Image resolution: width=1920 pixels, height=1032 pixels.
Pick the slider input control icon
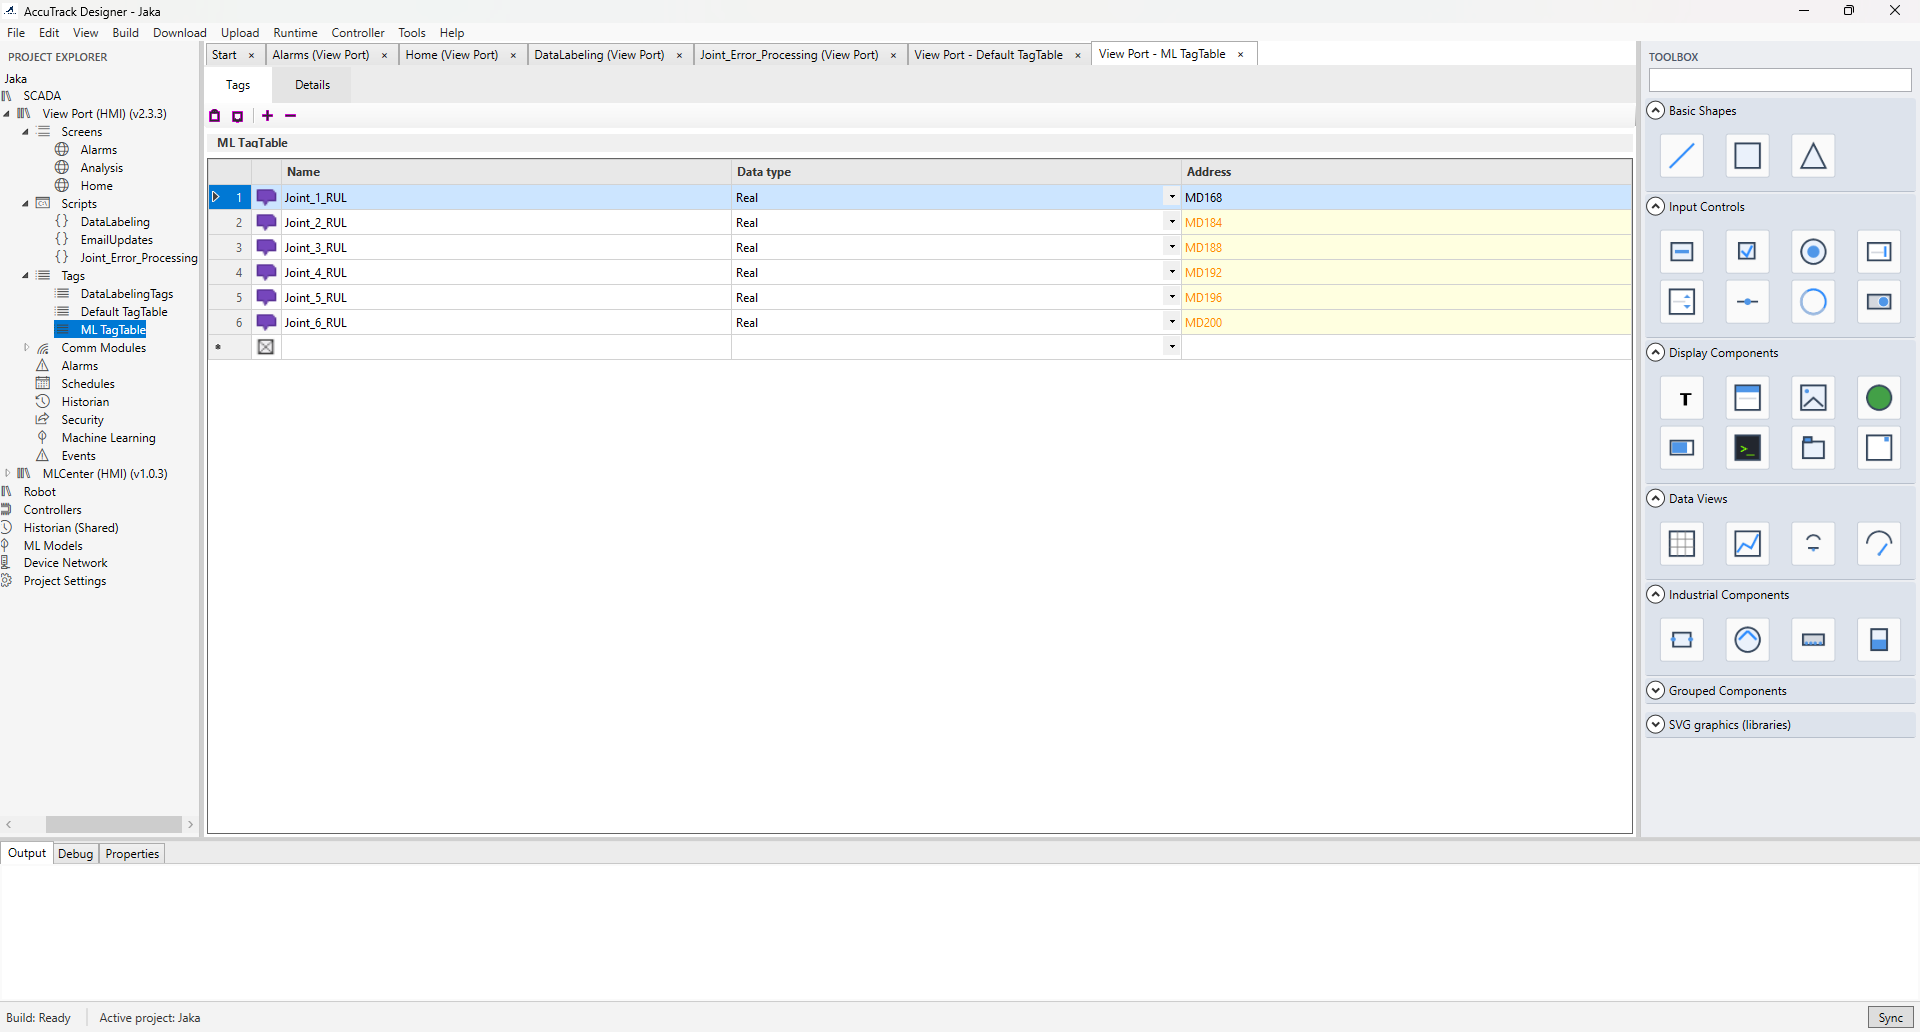pos(1747,302)
